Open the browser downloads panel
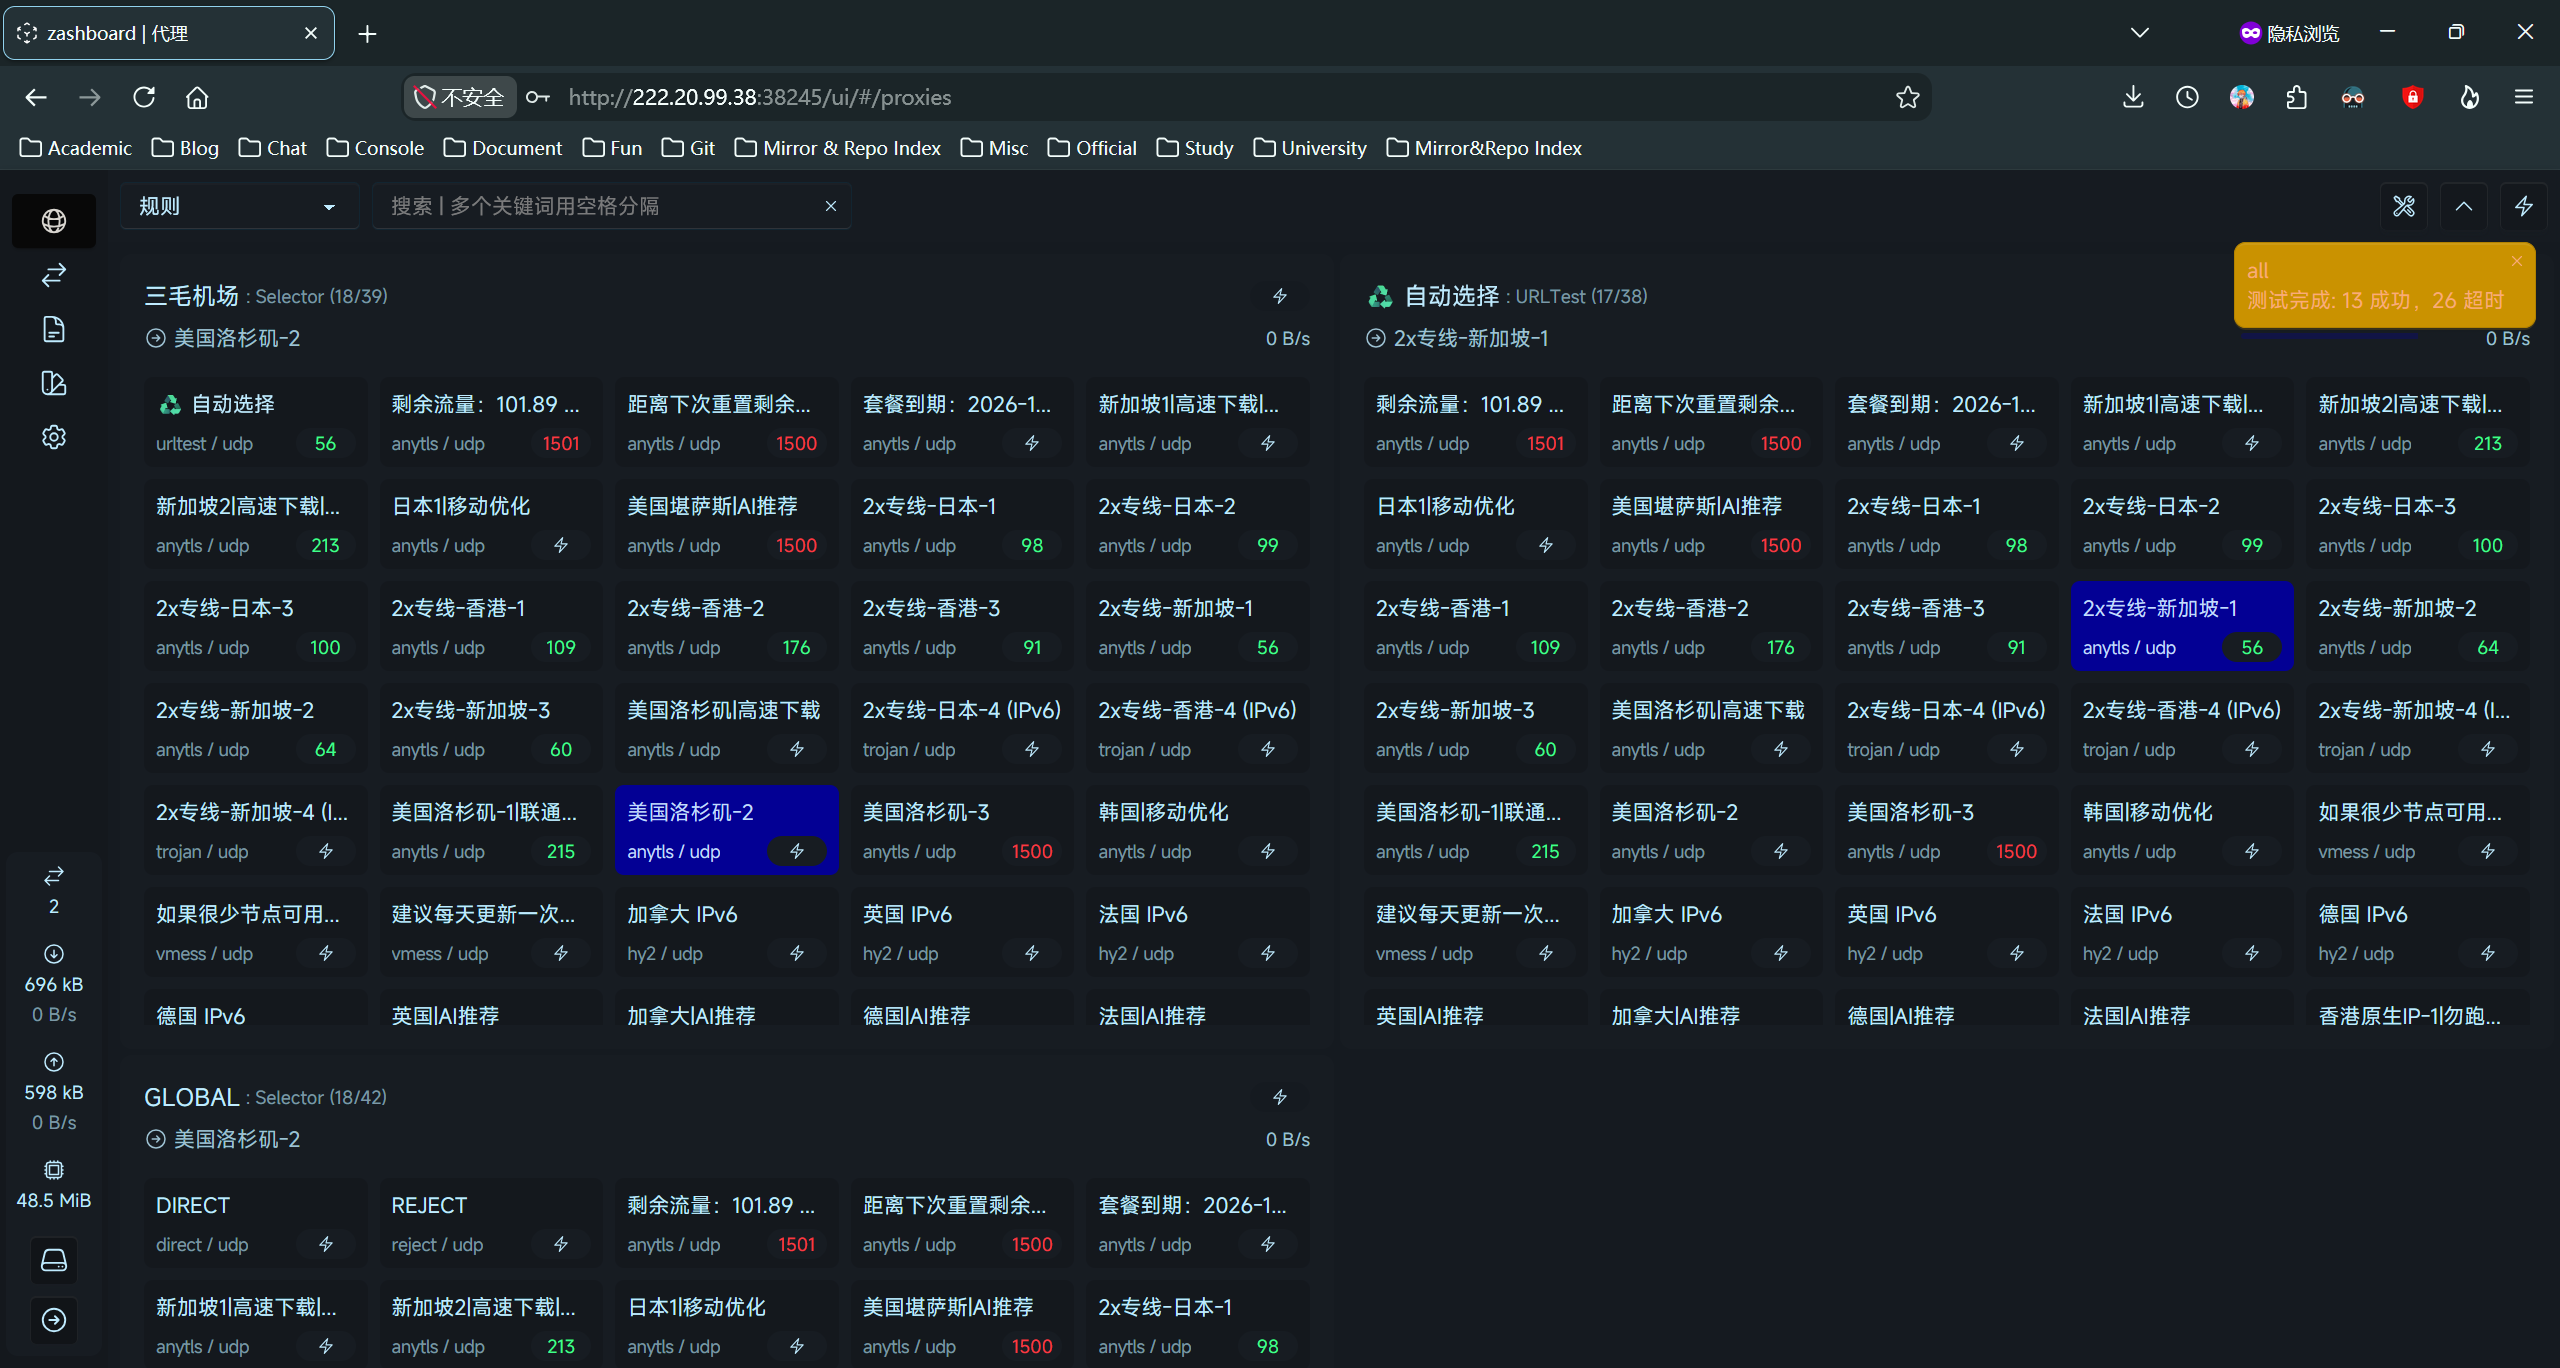 pos(2133,97)
